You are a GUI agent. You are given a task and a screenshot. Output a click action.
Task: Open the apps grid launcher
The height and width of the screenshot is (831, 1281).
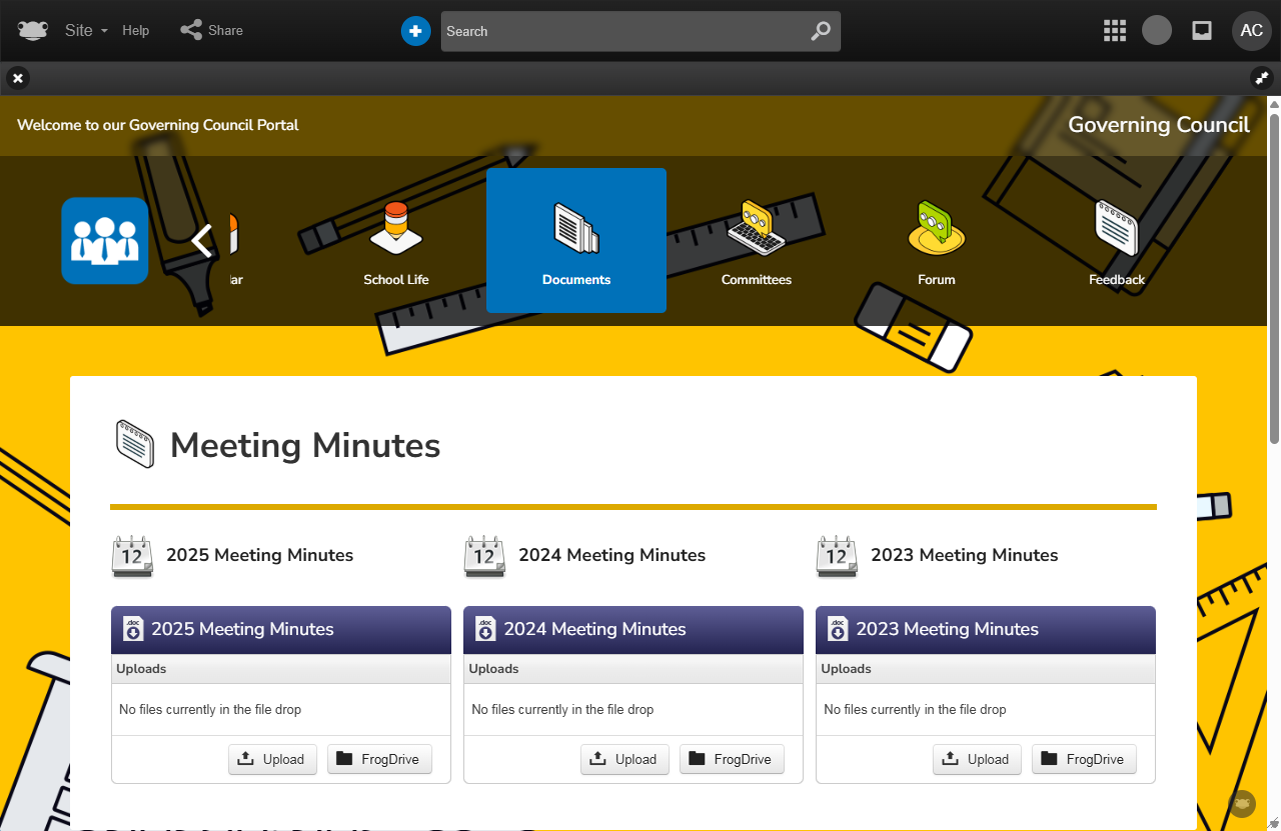click(x=1114, y=30)
